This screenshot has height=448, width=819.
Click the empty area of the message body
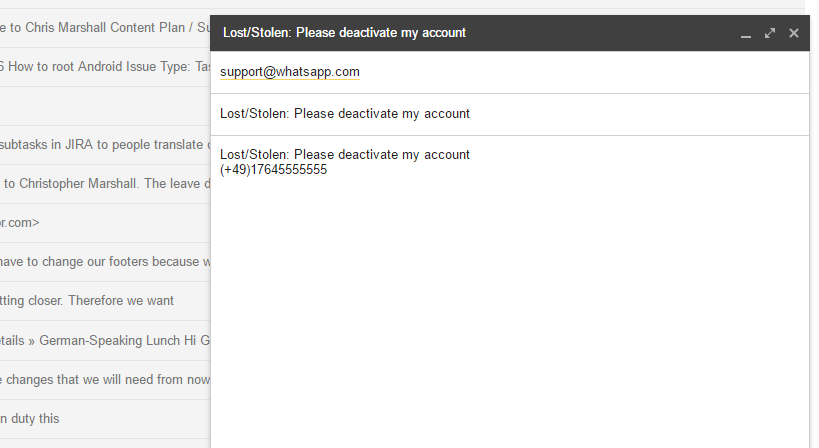click(x=510, y=313)
